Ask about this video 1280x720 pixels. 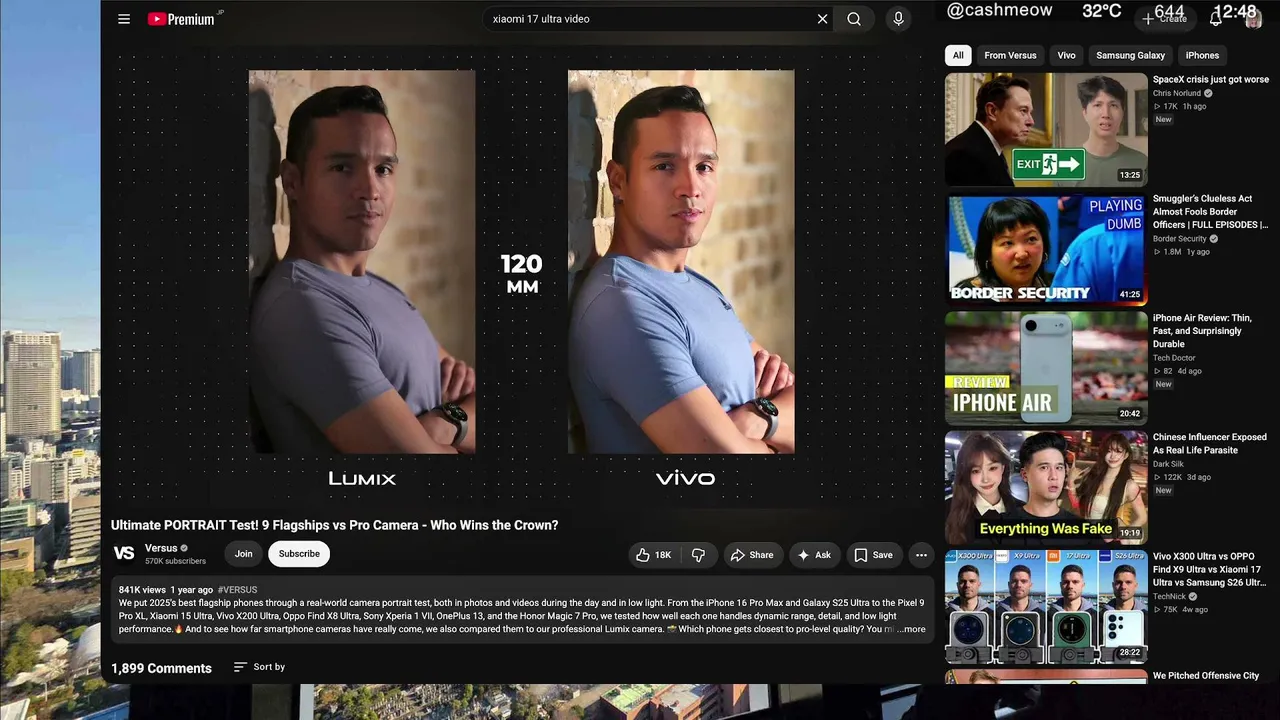coord(814,555)
